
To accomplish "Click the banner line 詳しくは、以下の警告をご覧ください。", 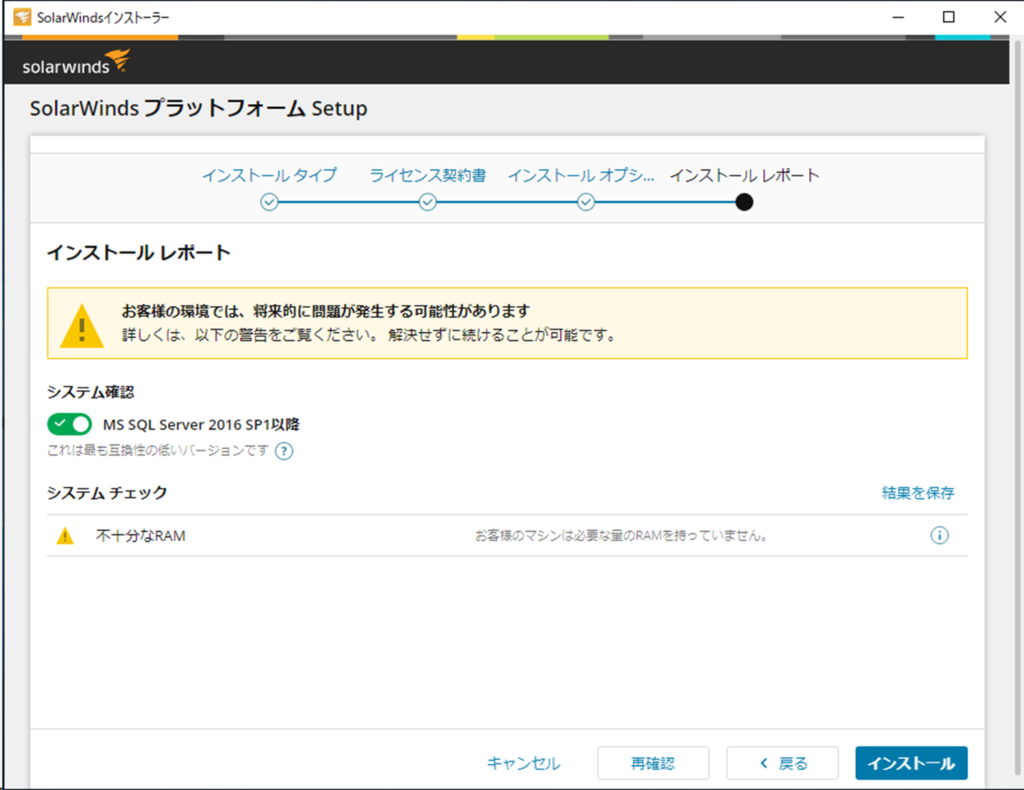I will 250,336.
